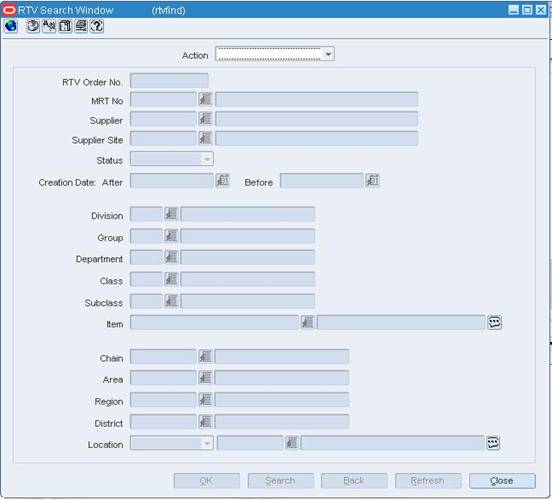This screenshot has width=552, height=500.
Task: Open the Chain list of values
Action: click(205, 357)
